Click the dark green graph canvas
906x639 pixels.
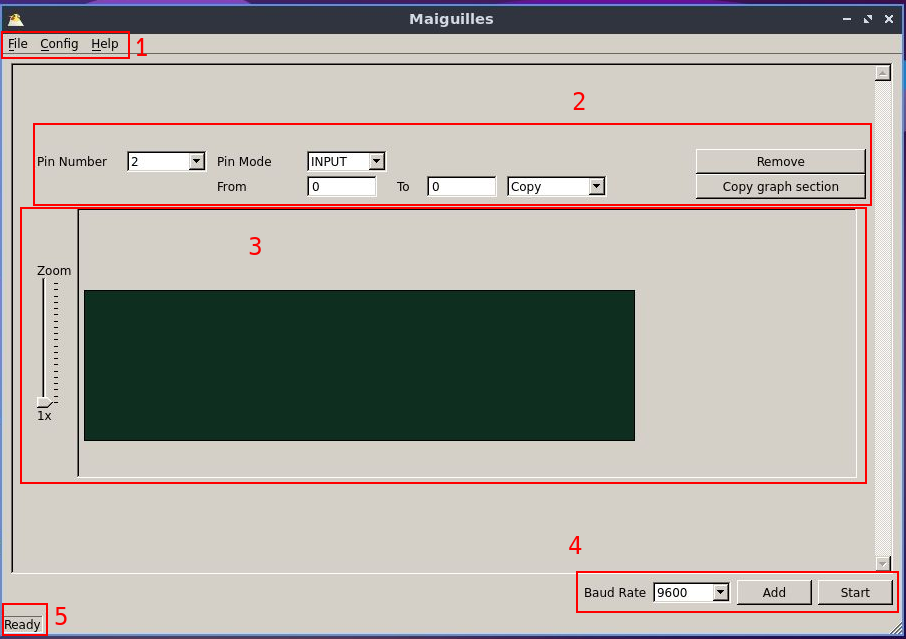(359, 365)
